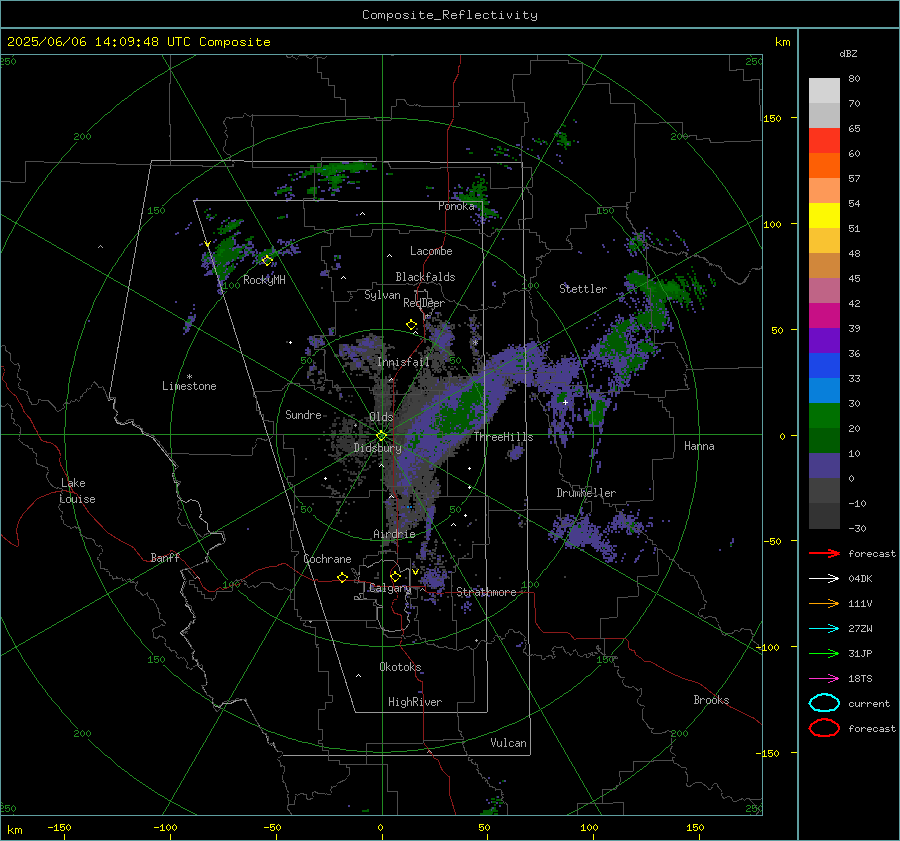Click the 51 dBZ yellow color swatch
Screen dimensions: 900x841
824,216
